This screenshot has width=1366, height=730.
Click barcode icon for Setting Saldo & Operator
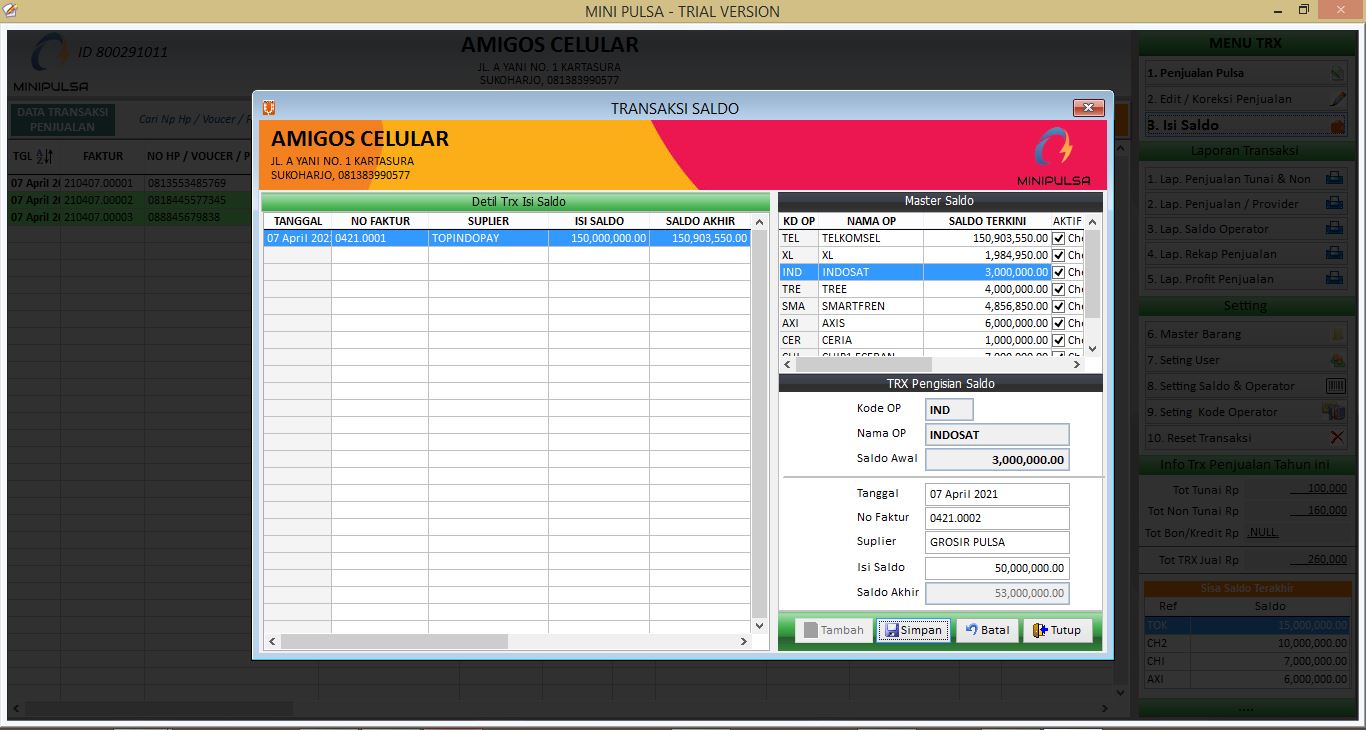point(1336,386)
